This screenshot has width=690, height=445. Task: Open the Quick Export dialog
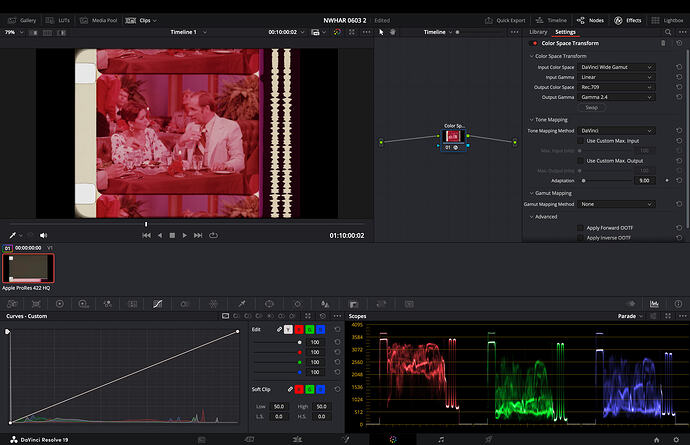click(x=510, y=19)
